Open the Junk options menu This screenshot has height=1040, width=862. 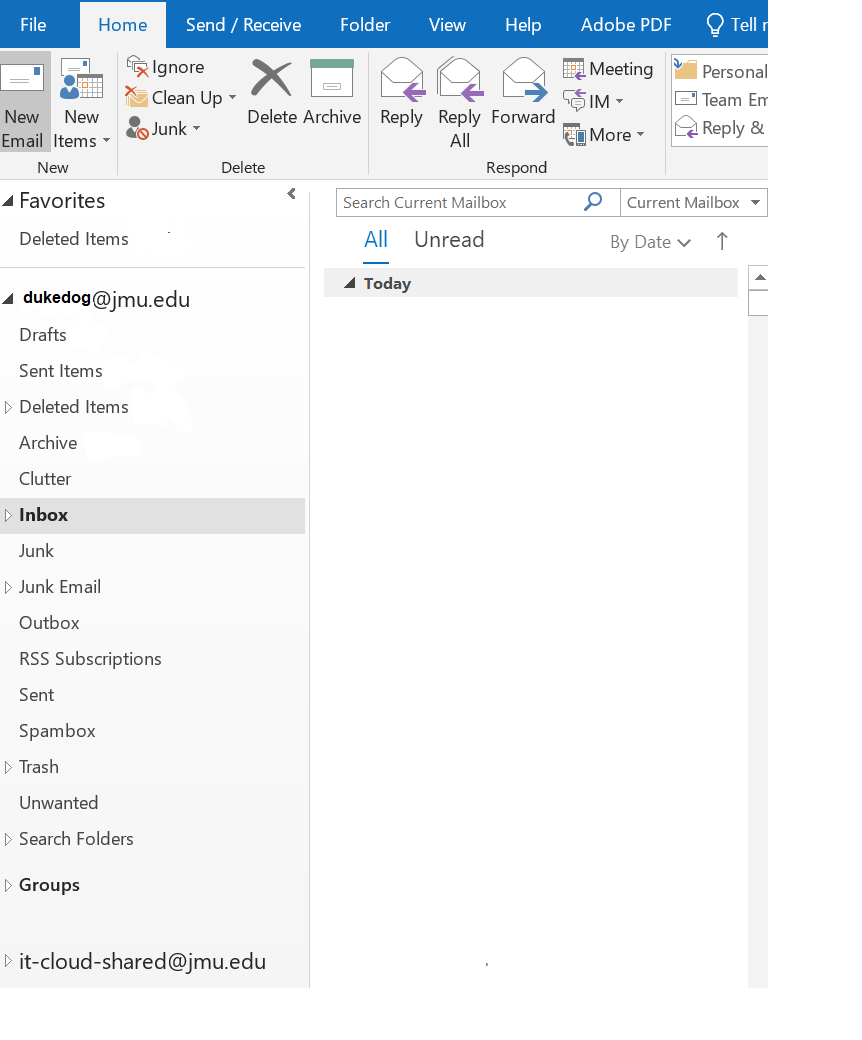pyautogui.click(x=164, y=128)
